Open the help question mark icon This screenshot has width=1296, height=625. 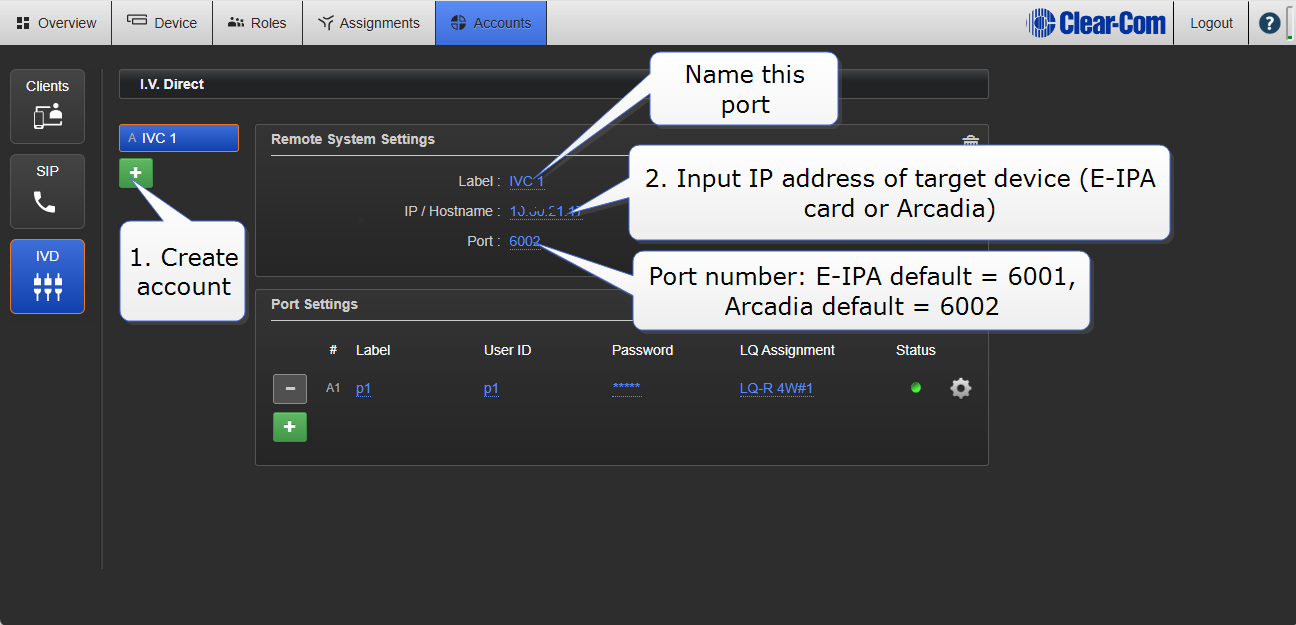tap(1269, 23)
